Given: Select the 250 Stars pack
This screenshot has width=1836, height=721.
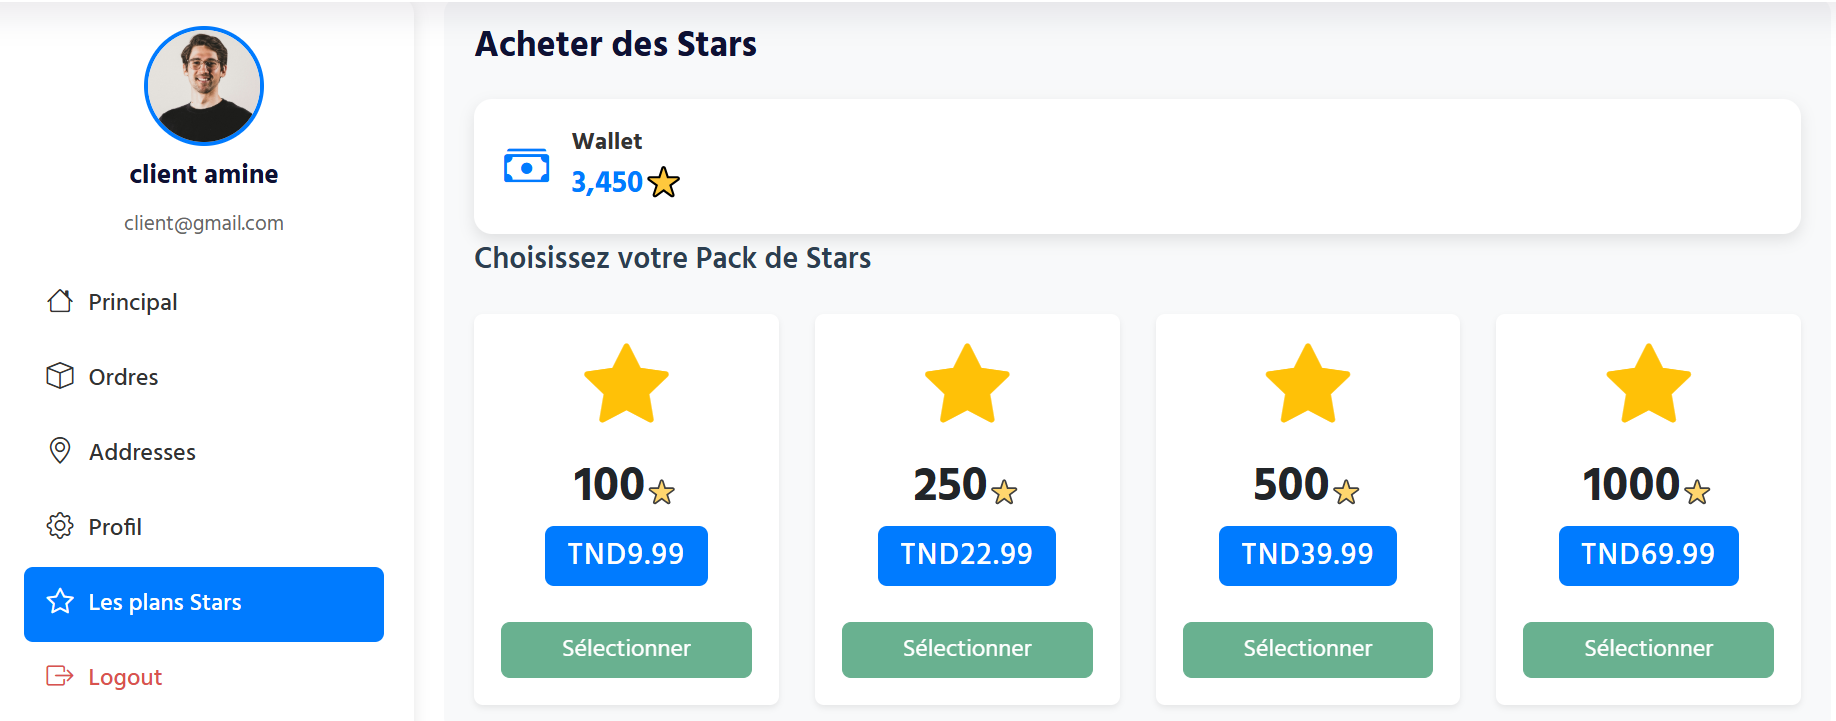Looking at the screenshot, I should click(x=967, y=649).
